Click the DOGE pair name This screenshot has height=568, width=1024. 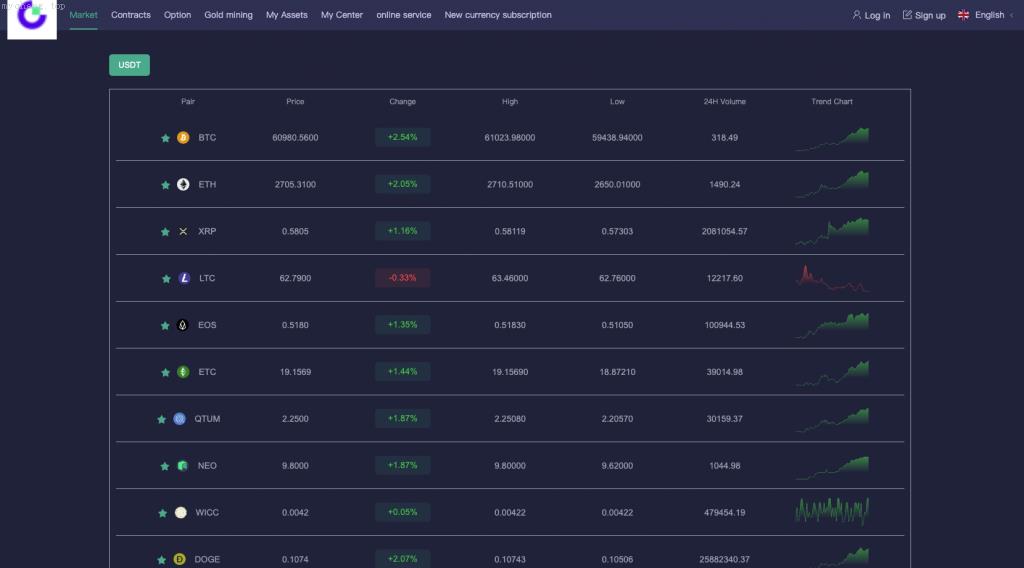tap(207, 560)
